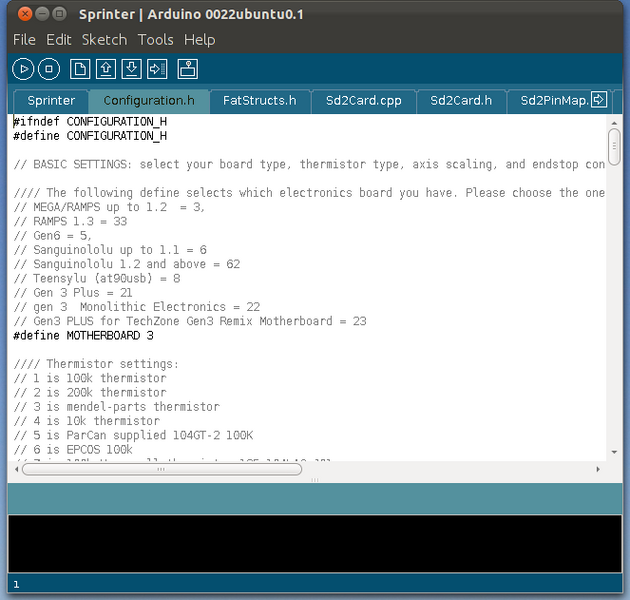Open the Tools menu
630x600 pixels.
(x=155, y=40)
